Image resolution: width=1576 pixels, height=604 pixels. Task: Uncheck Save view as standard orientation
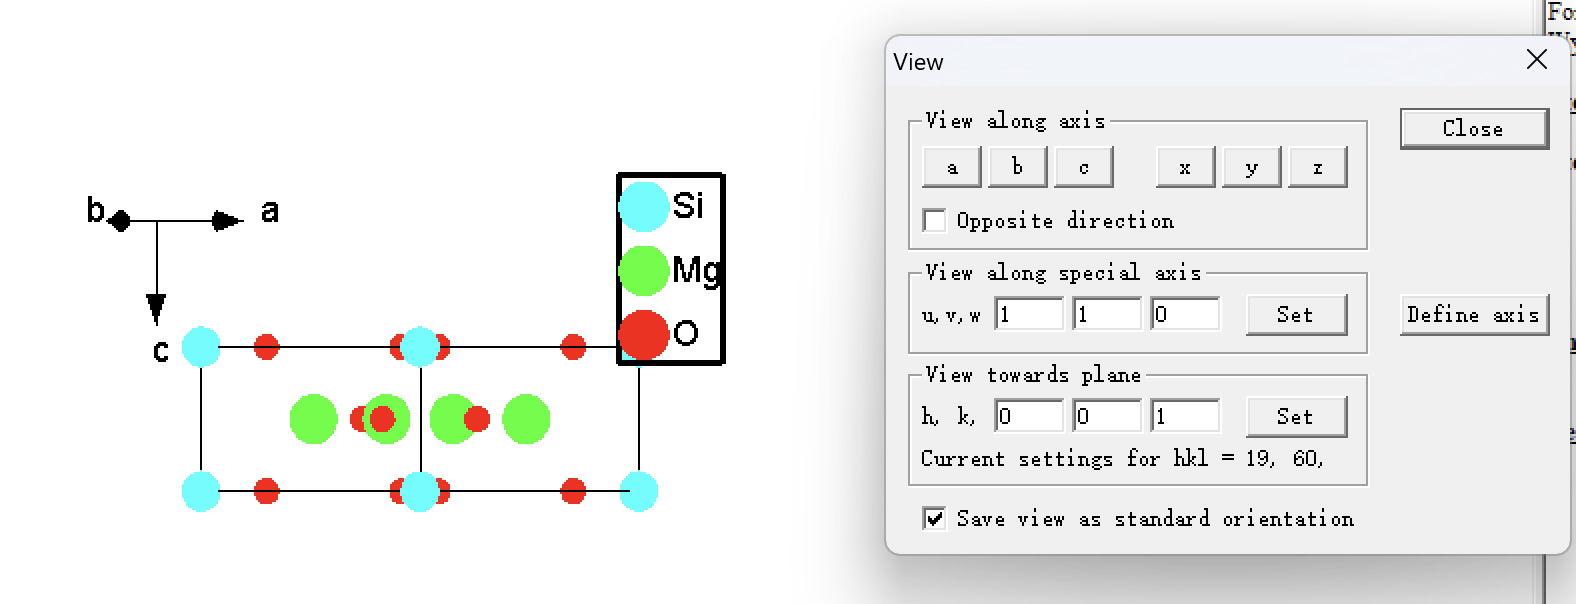pyautogui.click(x=934, y=518)
